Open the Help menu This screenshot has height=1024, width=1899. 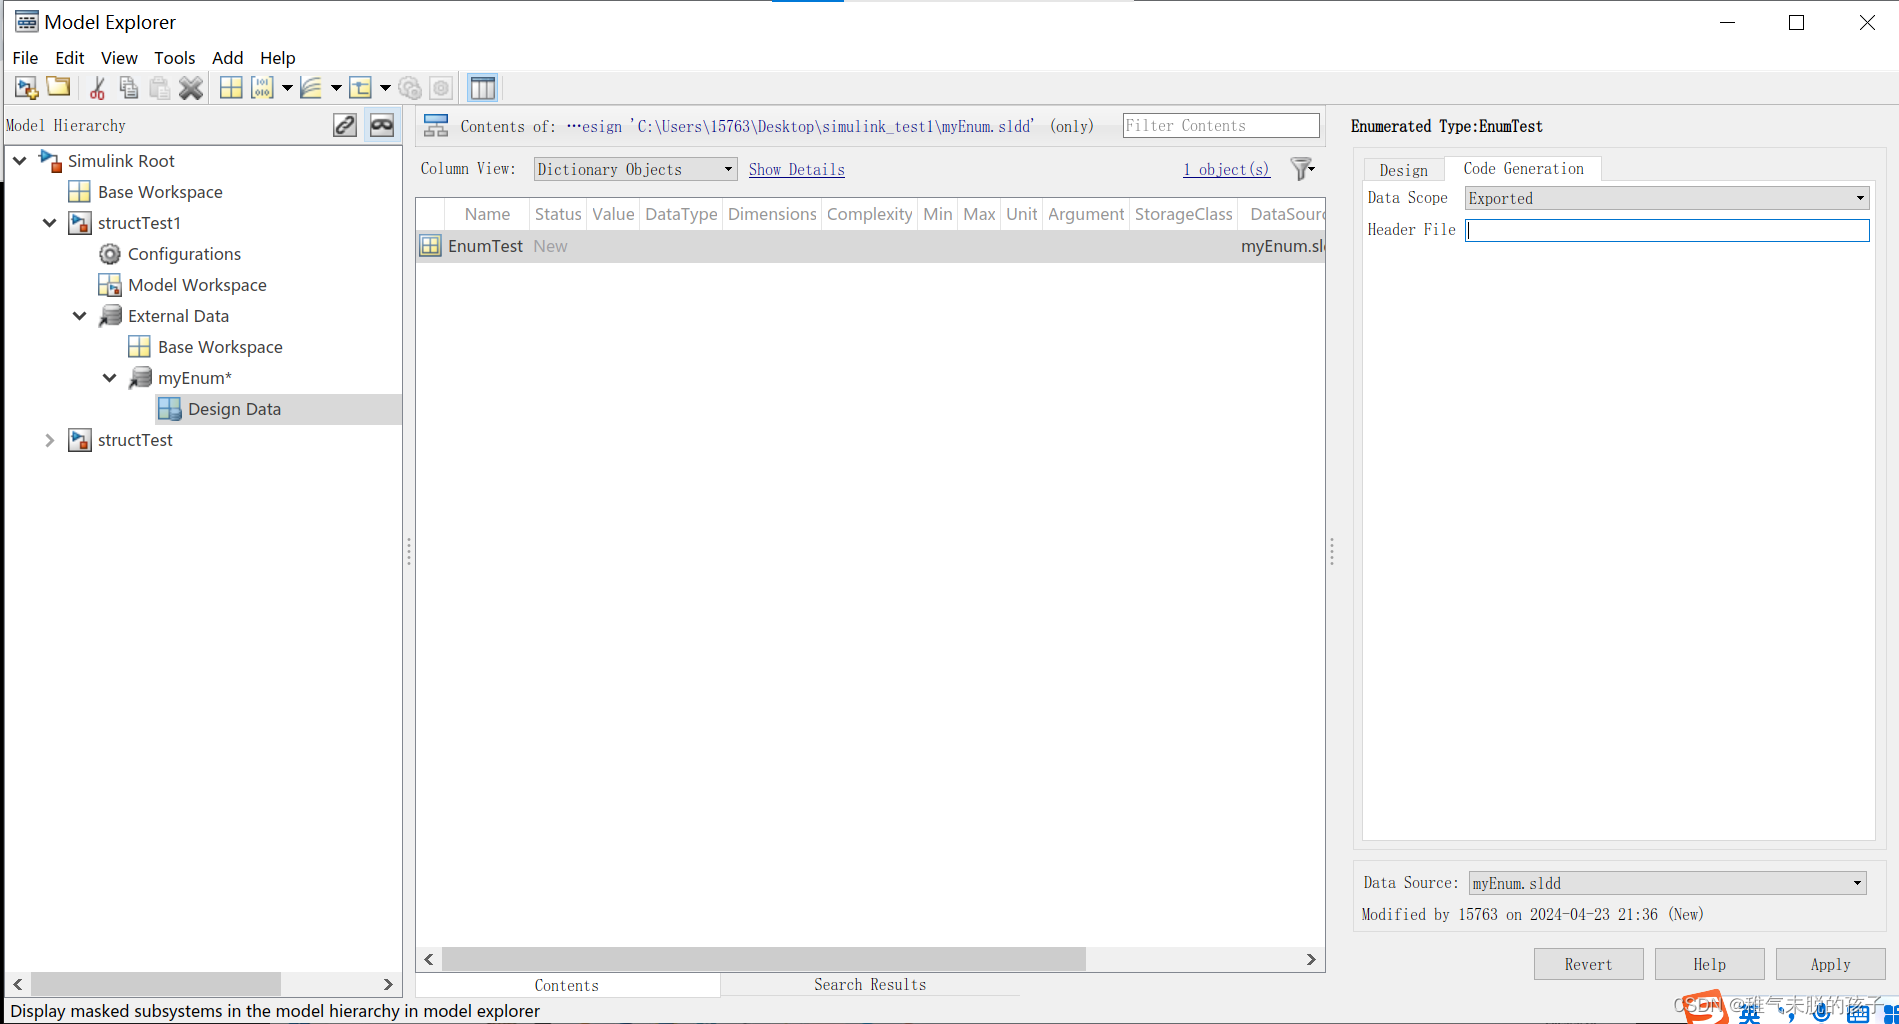click(278, 58)
